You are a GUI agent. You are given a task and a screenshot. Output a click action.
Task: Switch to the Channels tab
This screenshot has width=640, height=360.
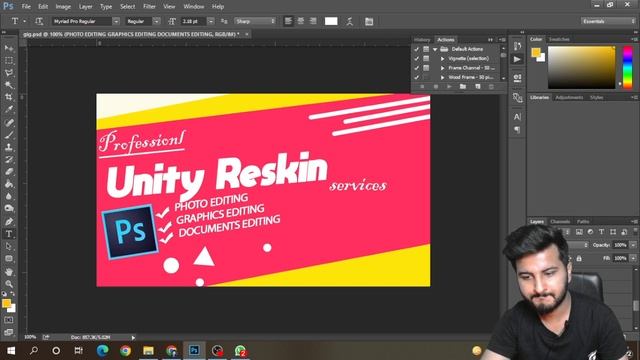[x=560, y=222]
